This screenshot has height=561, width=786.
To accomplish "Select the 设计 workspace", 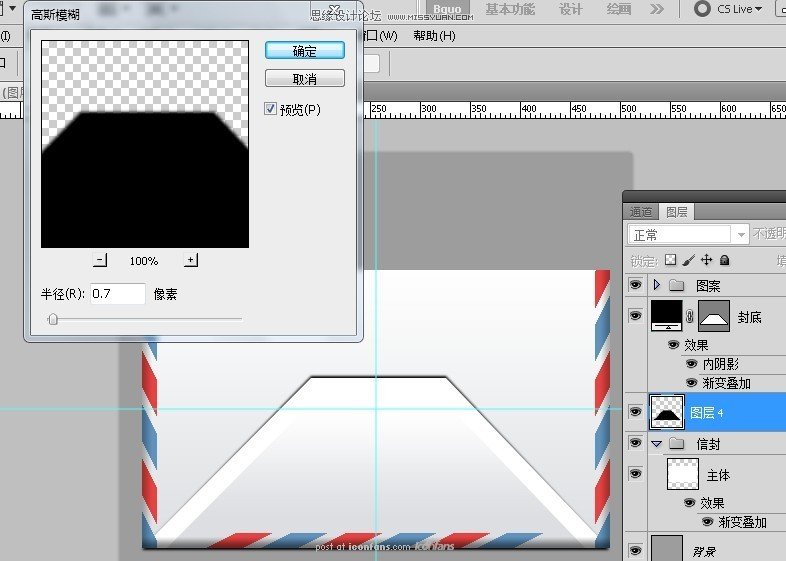I will [x=570, y=9].
